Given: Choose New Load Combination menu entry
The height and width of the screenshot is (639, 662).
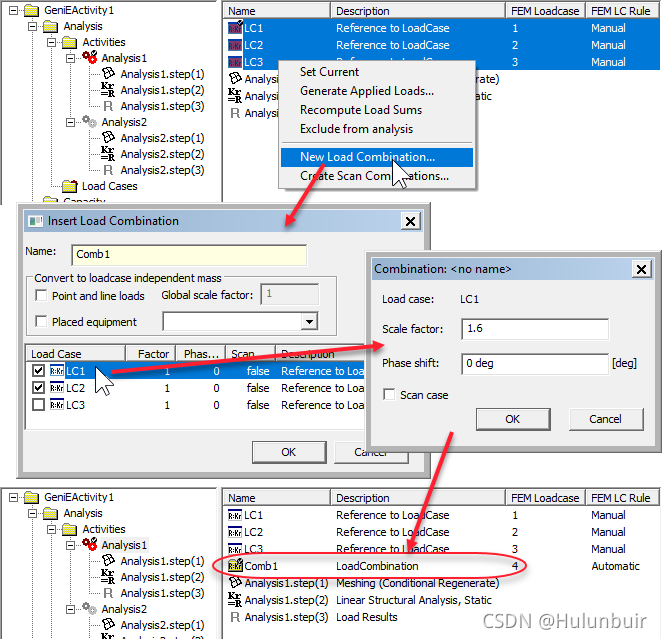Looking at the screenshot, I should [377, 157].
